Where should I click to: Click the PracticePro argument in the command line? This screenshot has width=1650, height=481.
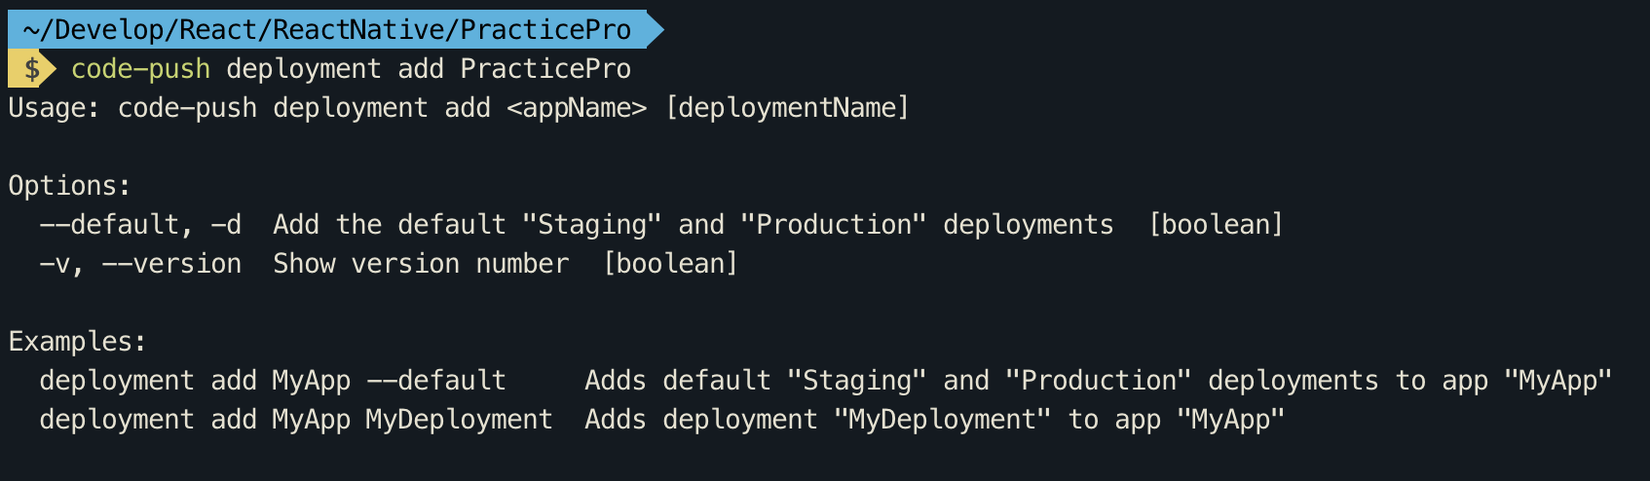pyautogui.click(x=546, y=69)
